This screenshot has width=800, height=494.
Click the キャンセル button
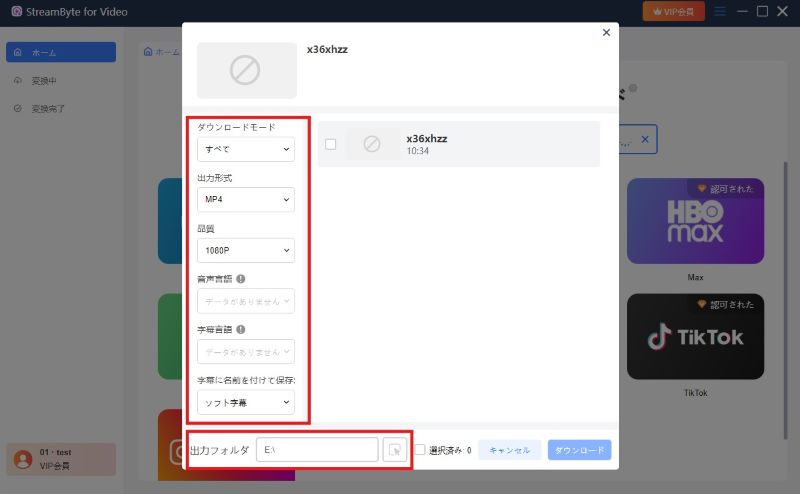(509, 450)
